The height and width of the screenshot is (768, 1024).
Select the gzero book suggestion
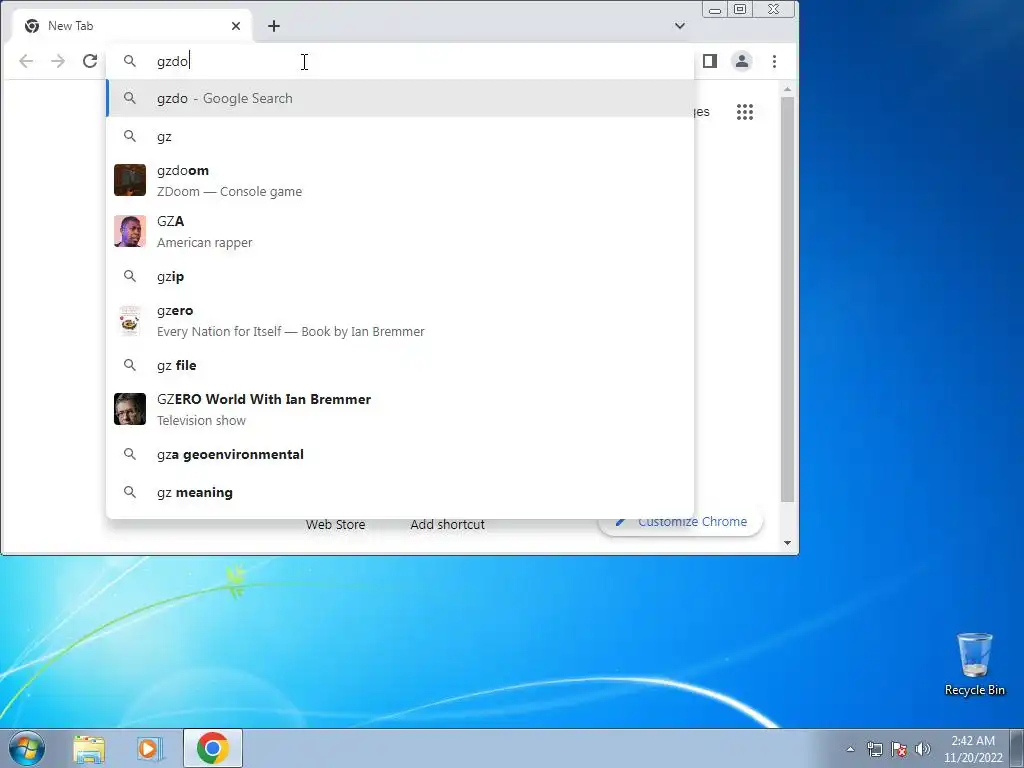point(400,321)
